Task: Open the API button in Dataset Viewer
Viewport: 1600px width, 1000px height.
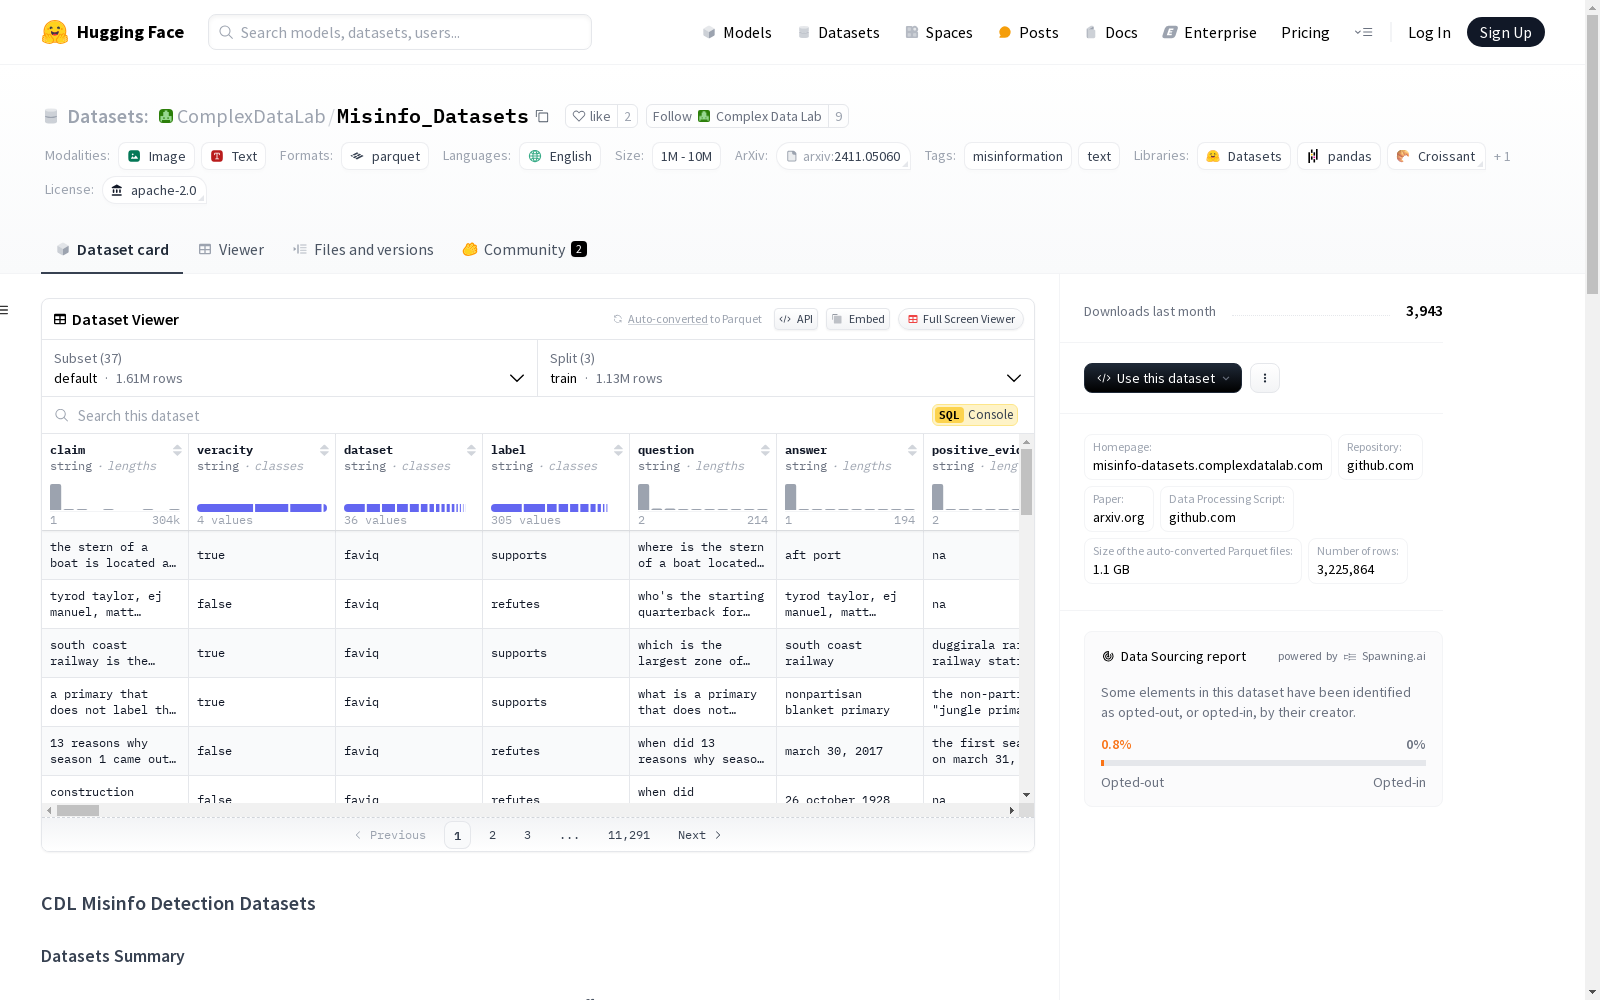Action: [796, 319]
